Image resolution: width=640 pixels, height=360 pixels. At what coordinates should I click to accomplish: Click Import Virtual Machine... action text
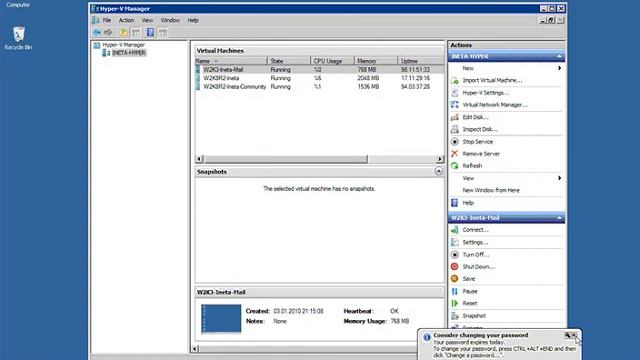[x=492, y=80]
